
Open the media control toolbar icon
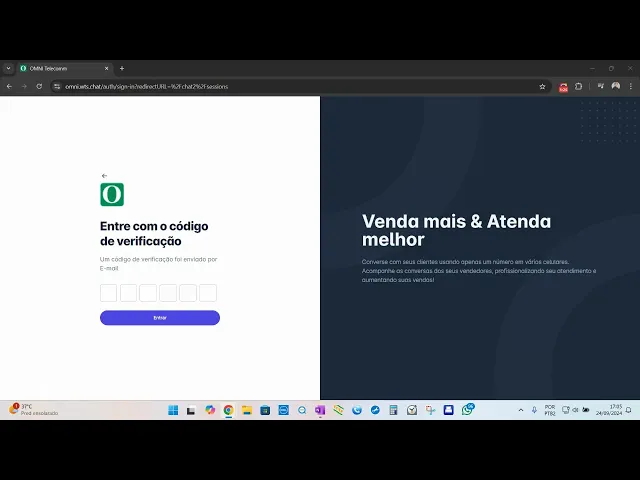point(600,86)
